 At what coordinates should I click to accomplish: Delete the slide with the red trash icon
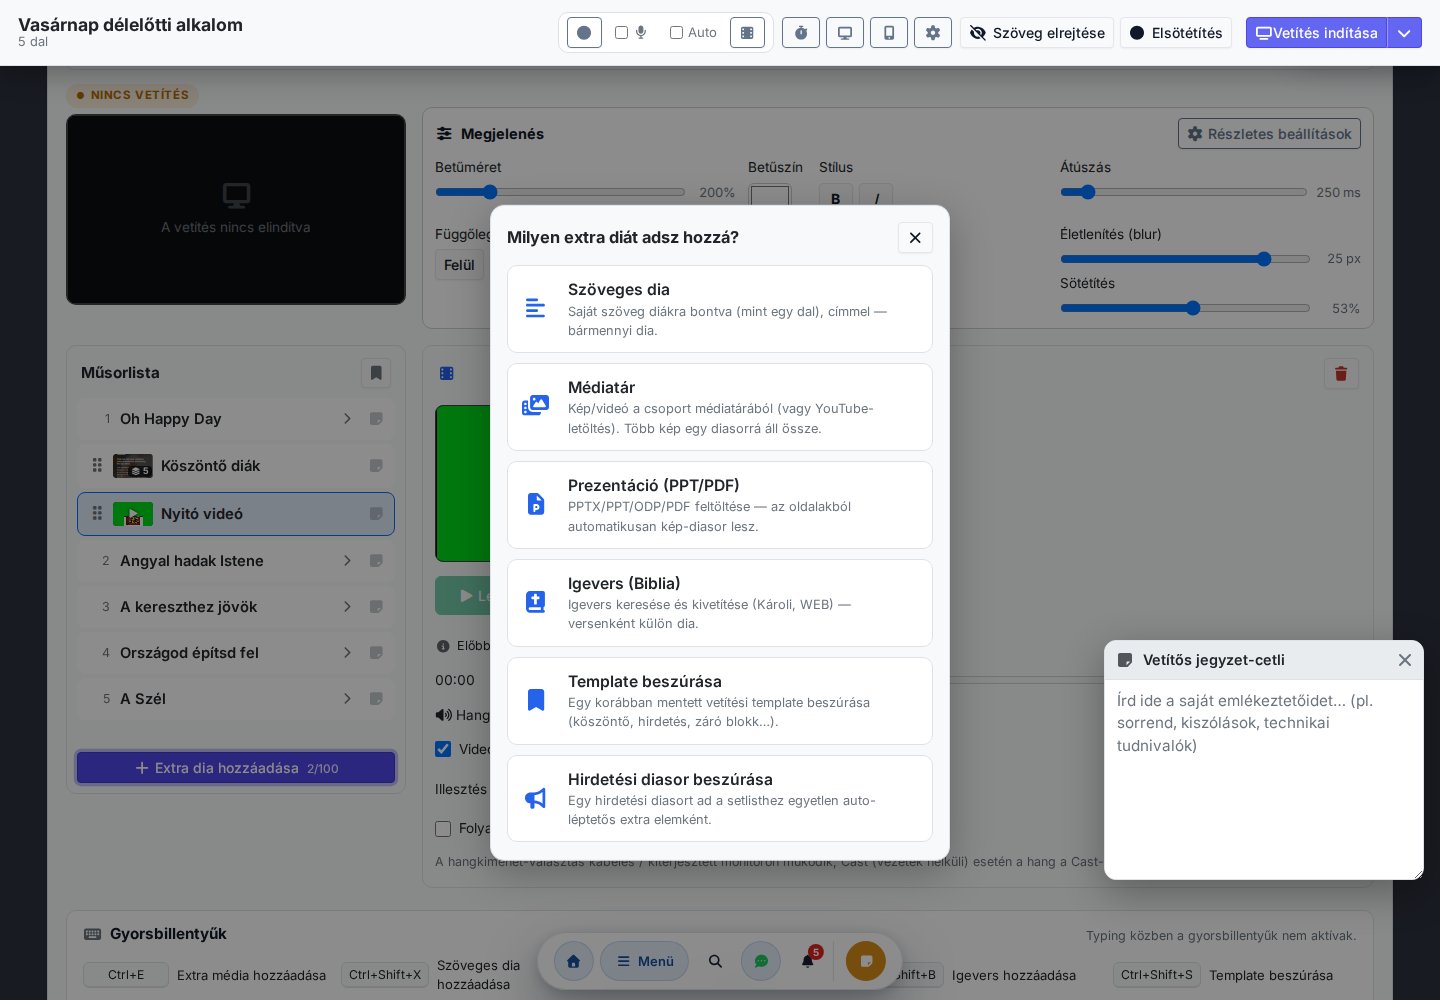pos(1341,373)
